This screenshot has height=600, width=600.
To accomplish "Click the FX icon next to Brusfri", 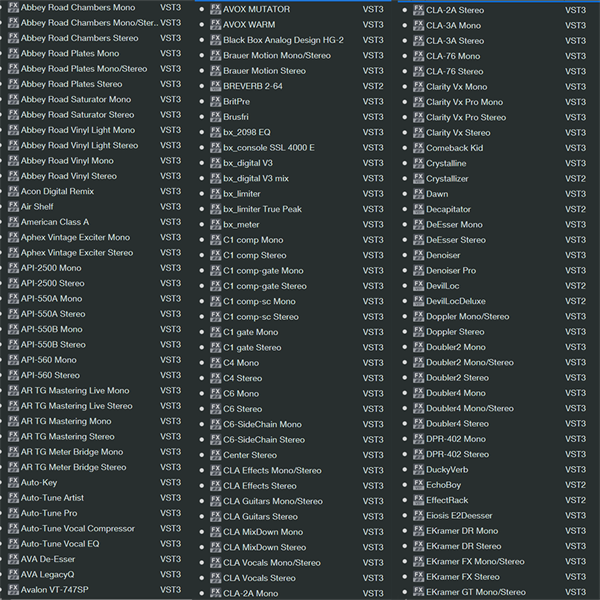I will click(x=216, y=117).
